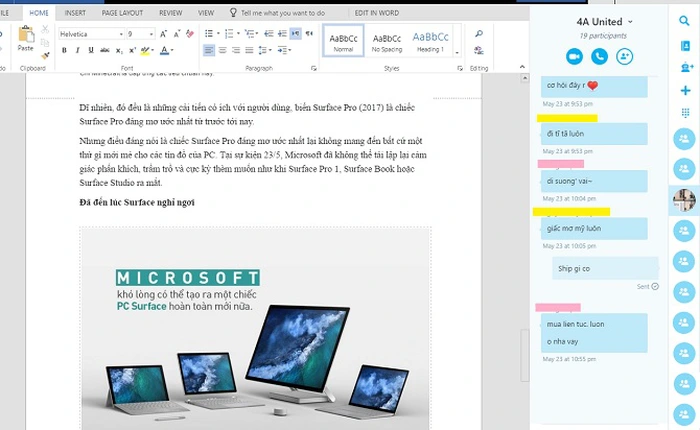The height and width of the screenshot is (430, 700).
Task: Click the Skype plus new chat icon
Action: (685, 91)
